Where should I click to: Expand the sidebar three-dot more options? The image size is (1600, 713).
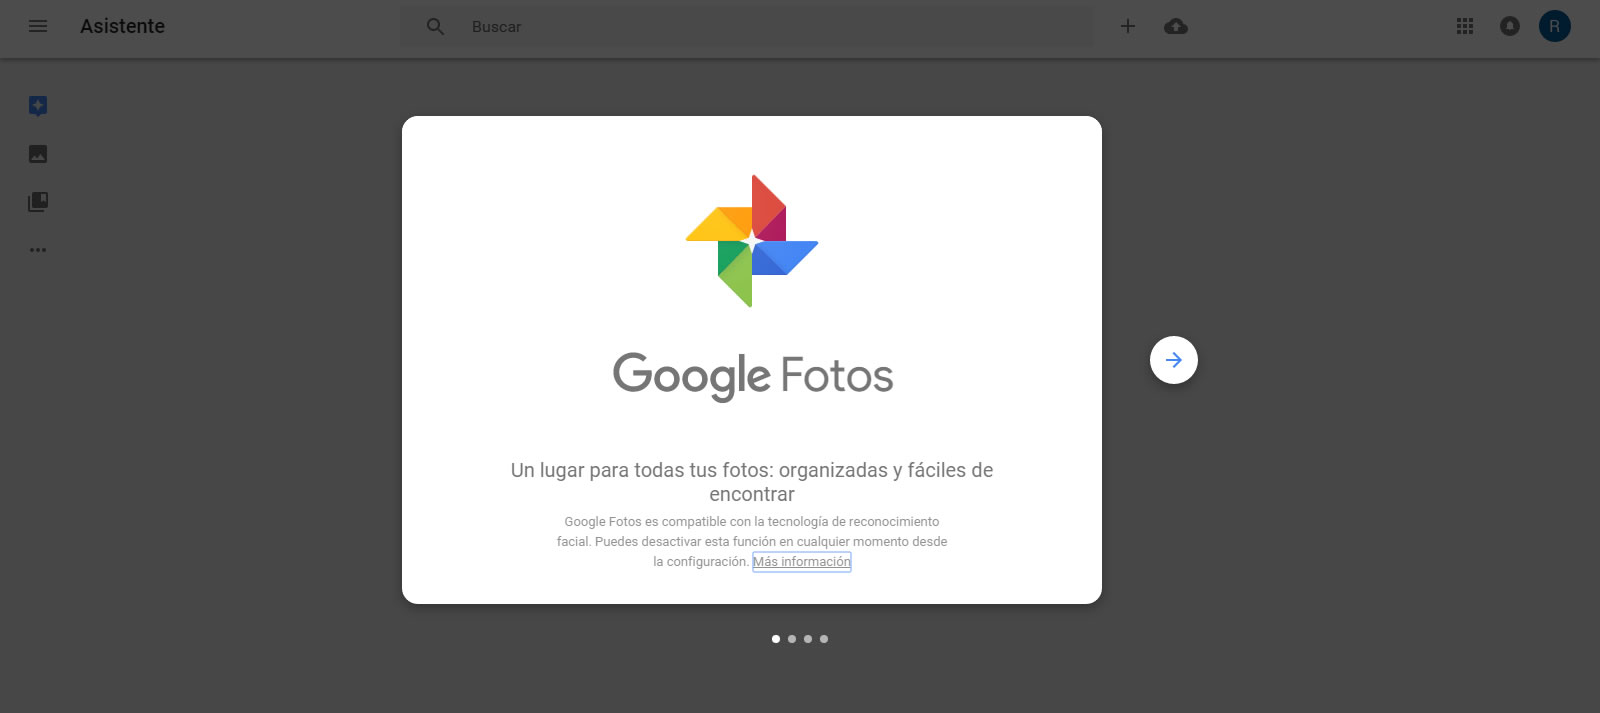[x=38, y=250]
